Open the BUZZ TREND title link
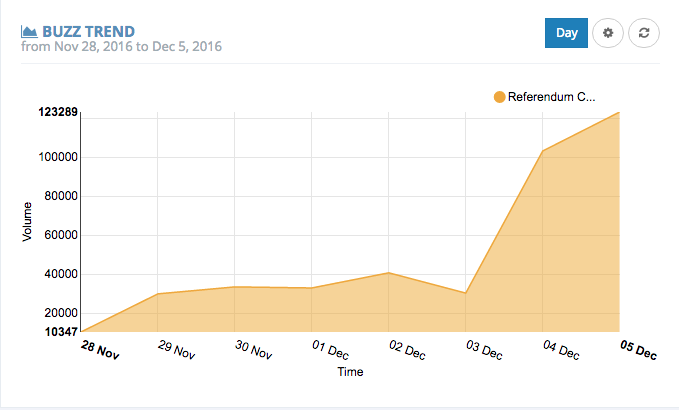The image size is (679, 410). coord(88,32)
